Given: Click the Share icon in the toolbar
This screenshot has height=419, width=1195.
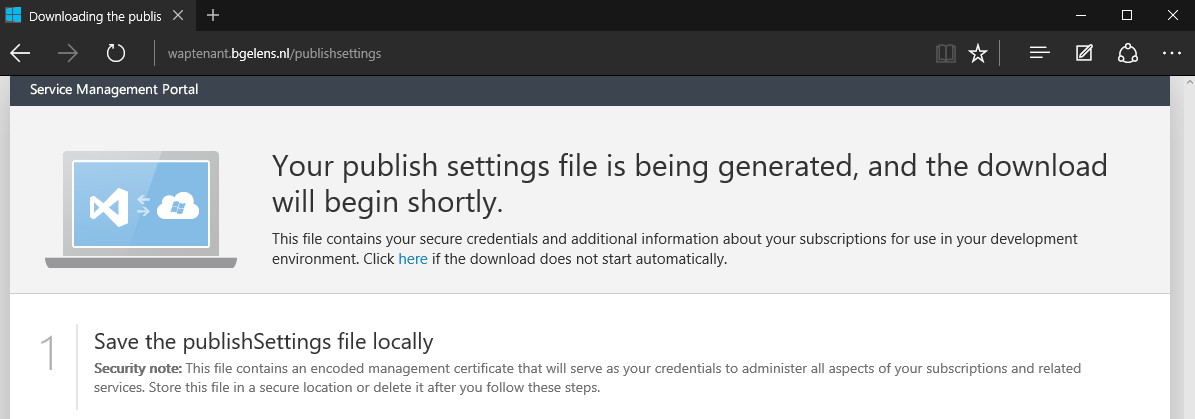Looking at the screenshot, I should (x=1128, y=53).
